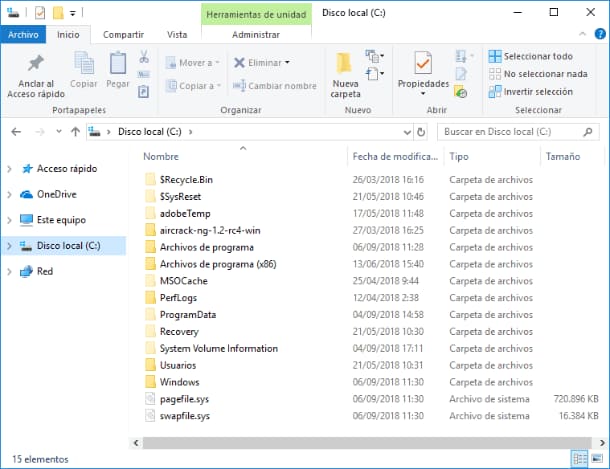The image size is (610, 469).
Task: Select Este equipo in the sidebar
Action: pyautogui.click(x=61, y=220)
